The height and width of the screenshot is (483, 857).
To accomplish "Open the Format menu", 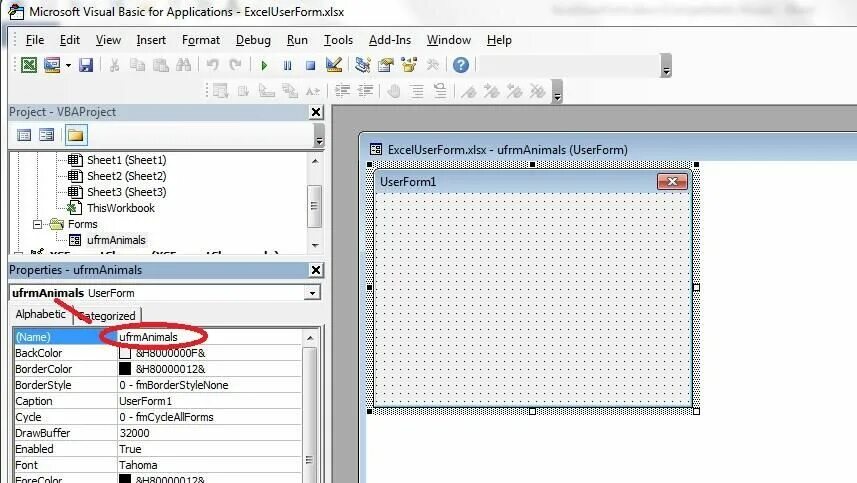I will 201,40.
